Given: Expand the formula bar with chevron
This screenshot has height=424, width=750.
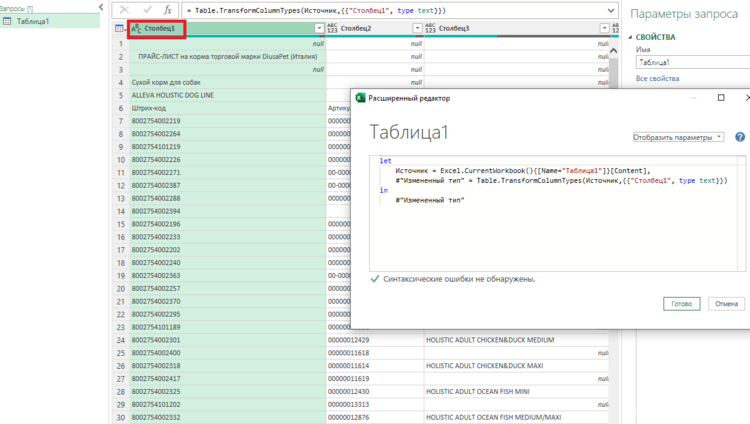Looking at the screenshot, I should tap(612, 9).
